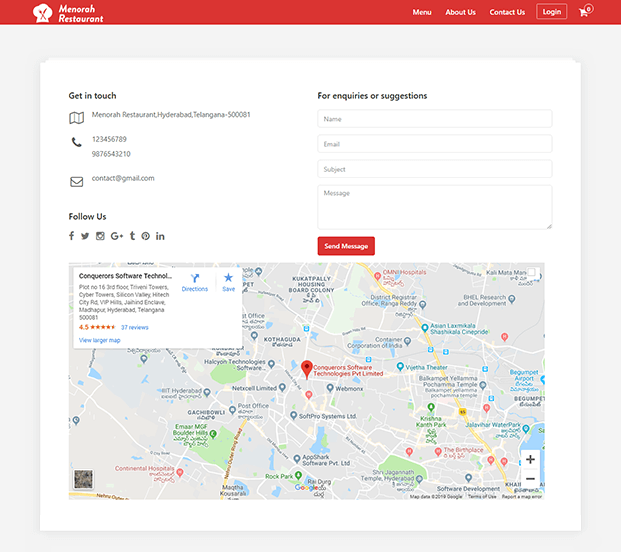621x552 pixels.
Task: Open the shopping cart icon
Action: [x=585, y=11]
